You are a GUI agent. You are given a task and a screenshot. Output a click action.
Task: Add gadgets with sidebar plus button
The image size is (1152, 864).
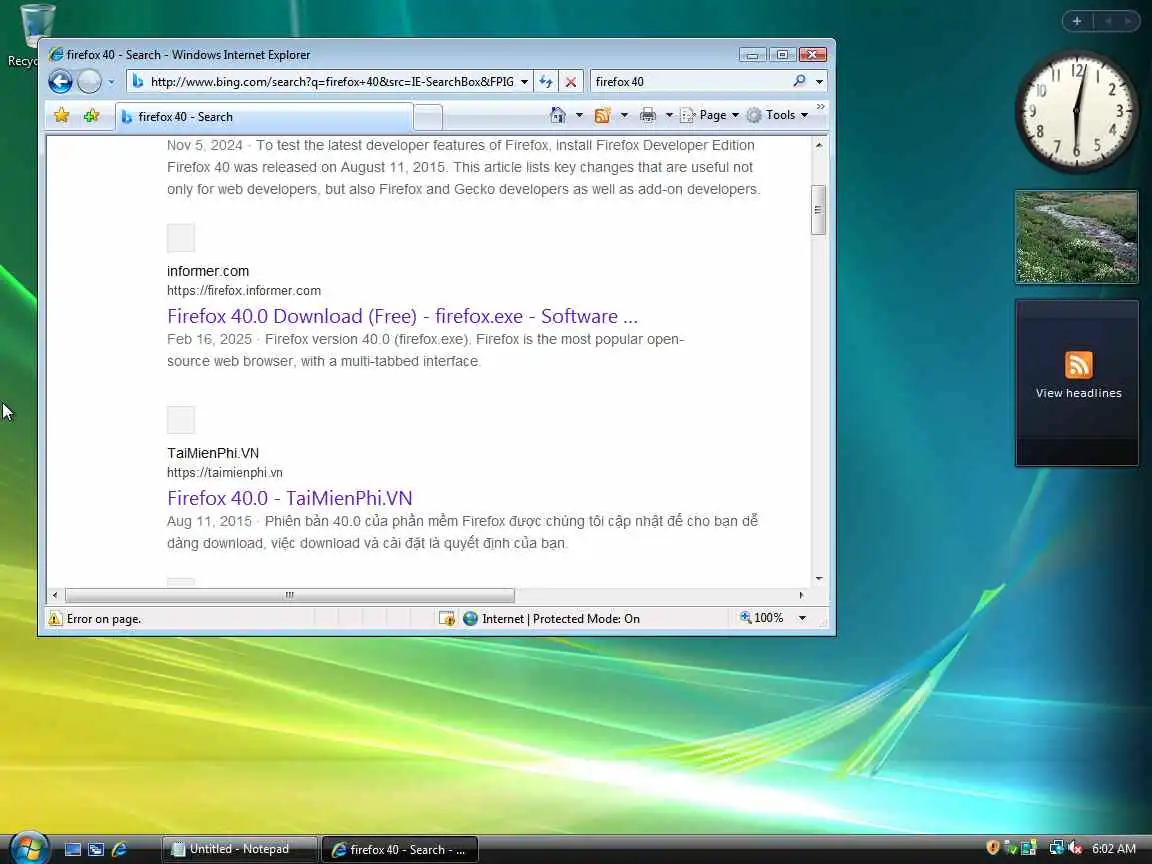(1077, 21)
